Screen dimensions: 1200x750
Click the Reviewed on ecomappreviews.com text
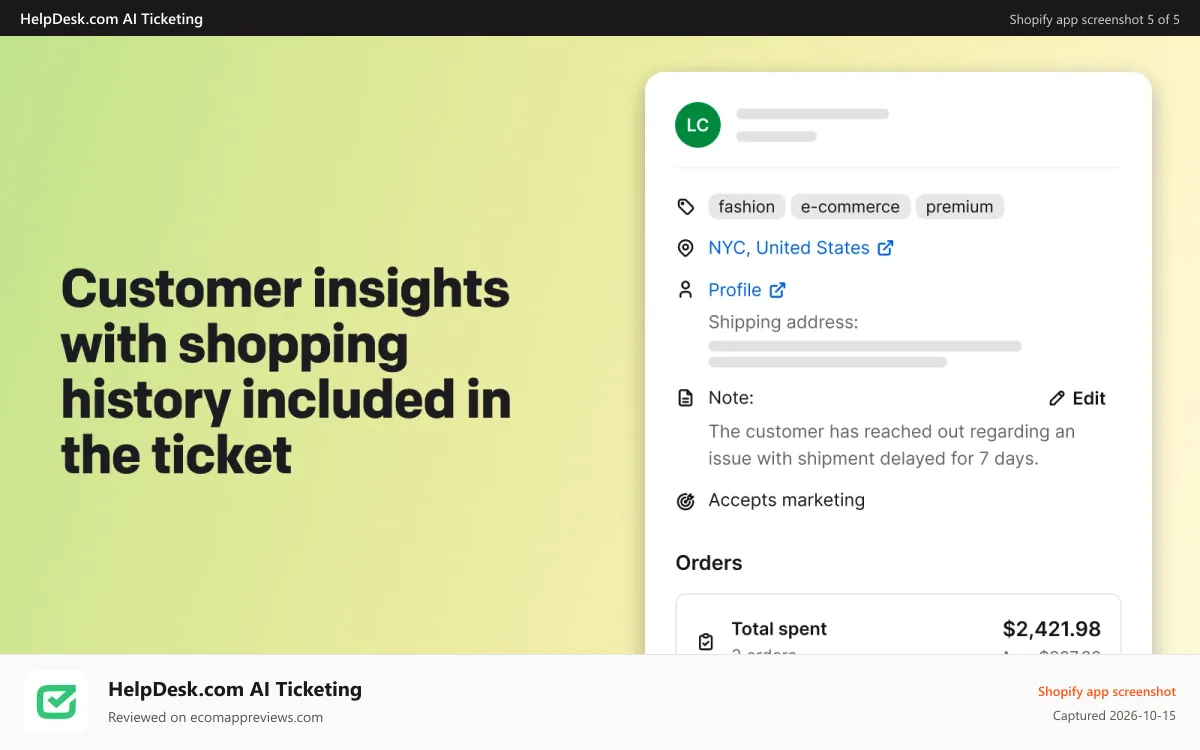(x=216, y=717)
